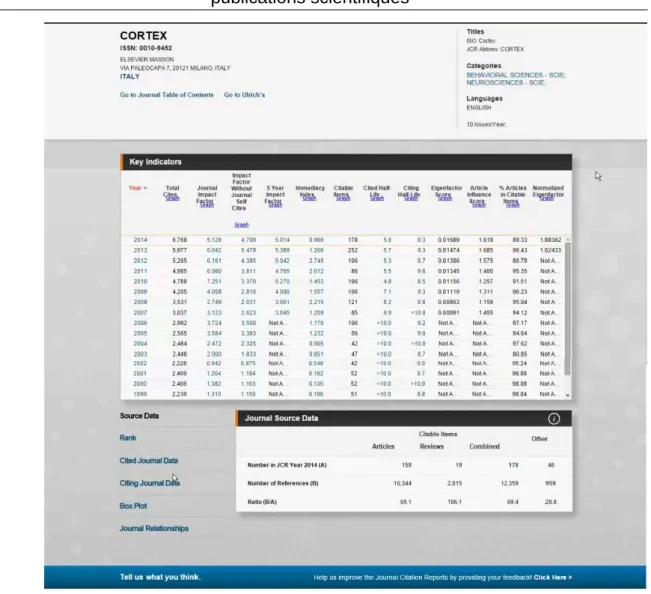Open the NEUROSCIENCES - SCIE category
The height and width of the screenshot is (594, 651).
(x=506, y=83)
